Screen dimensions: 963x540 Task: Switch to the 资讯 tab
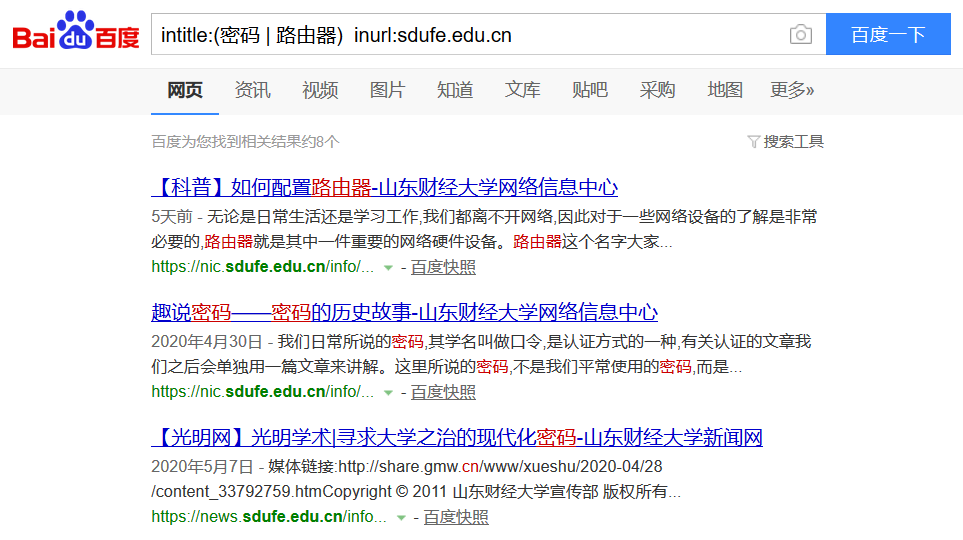pos(252,90)
